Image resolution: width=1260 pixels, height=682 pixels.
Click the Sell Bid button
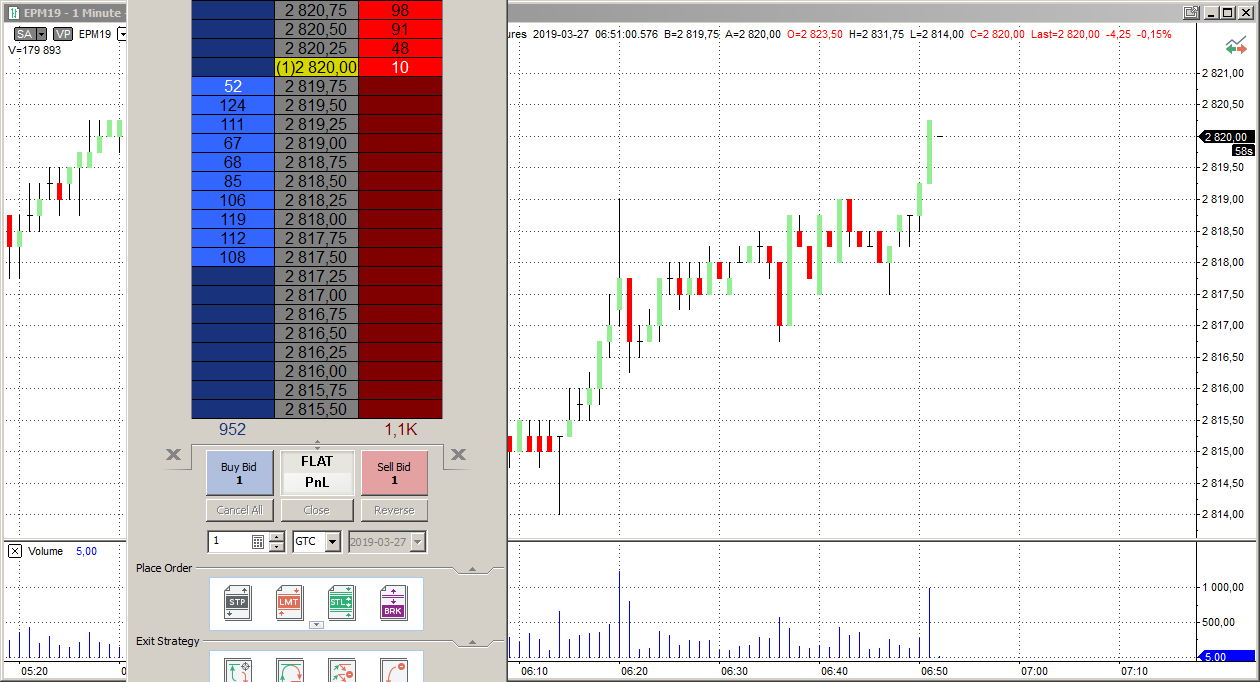point(394,473)
